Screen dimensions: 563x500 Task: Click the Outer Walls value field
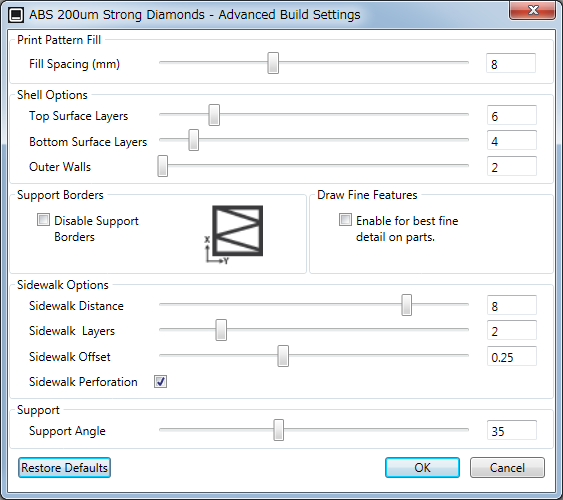(x=512, y=166)
